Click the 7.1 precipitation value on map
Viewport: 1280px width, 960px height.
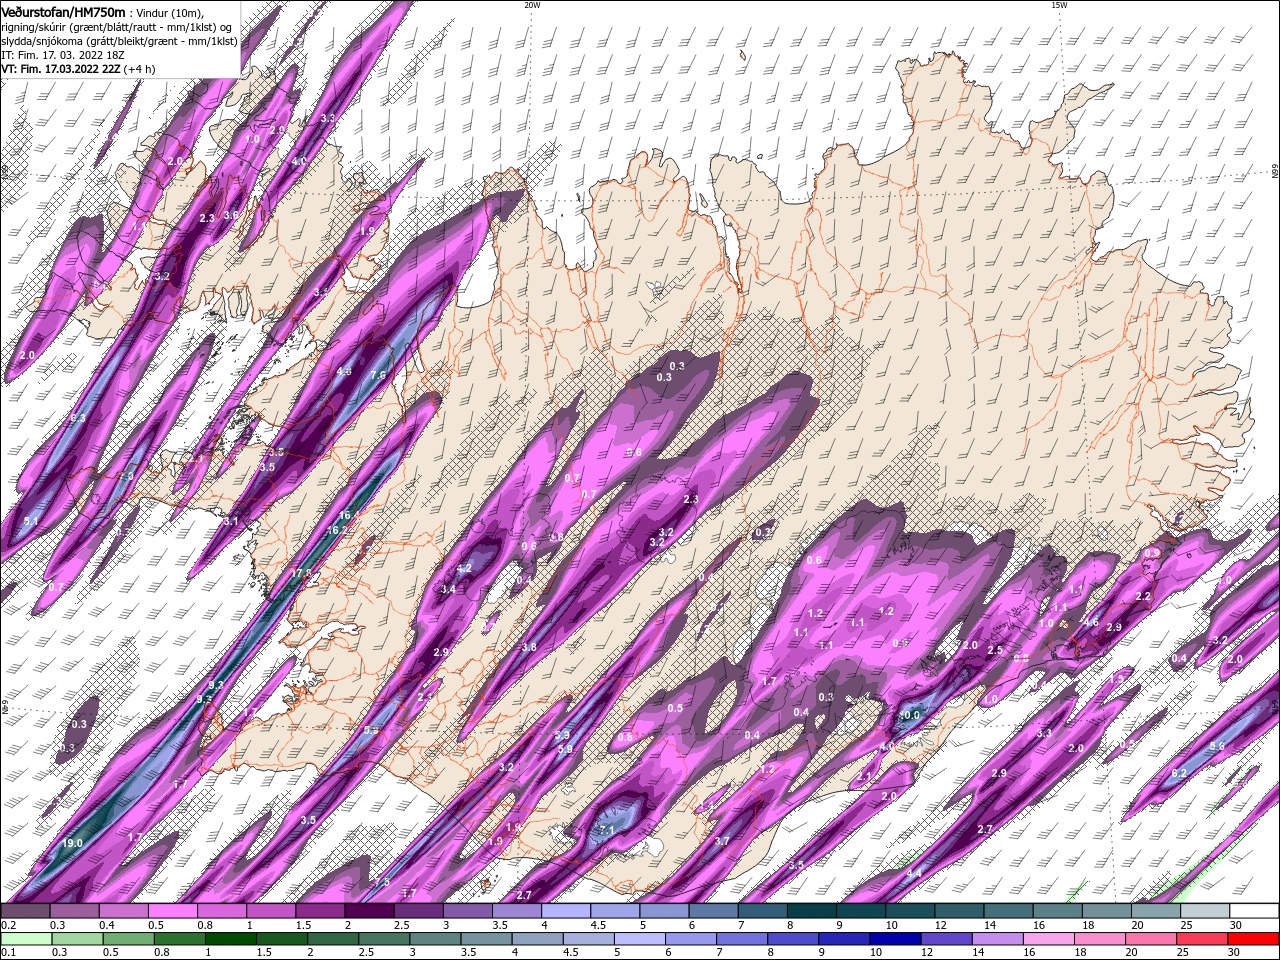[x=606, y=830]
